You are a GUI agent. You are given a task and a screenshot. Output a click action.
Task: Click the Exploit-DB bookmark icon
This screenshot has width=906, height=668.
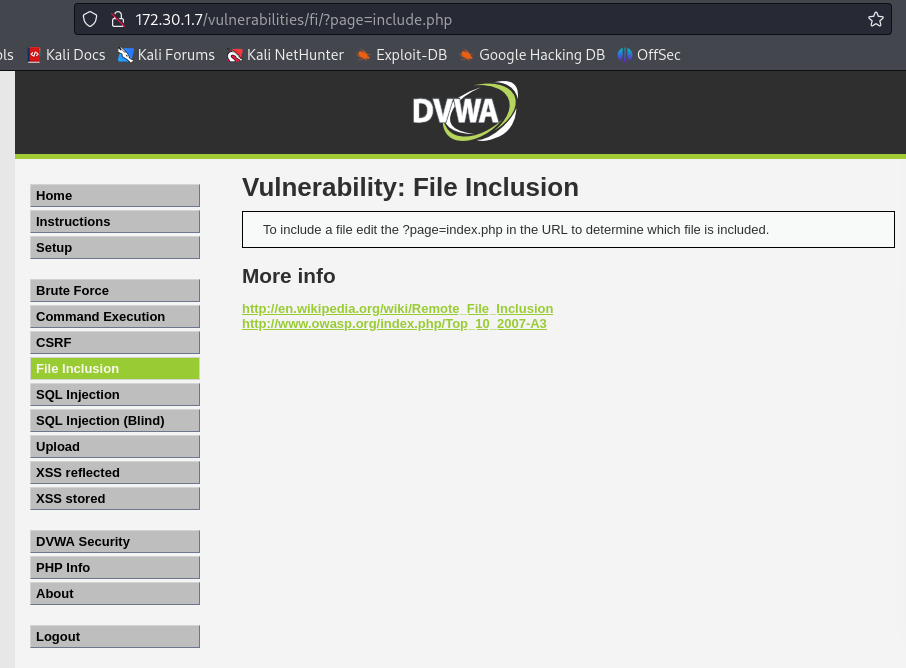[x=363, y=55]
